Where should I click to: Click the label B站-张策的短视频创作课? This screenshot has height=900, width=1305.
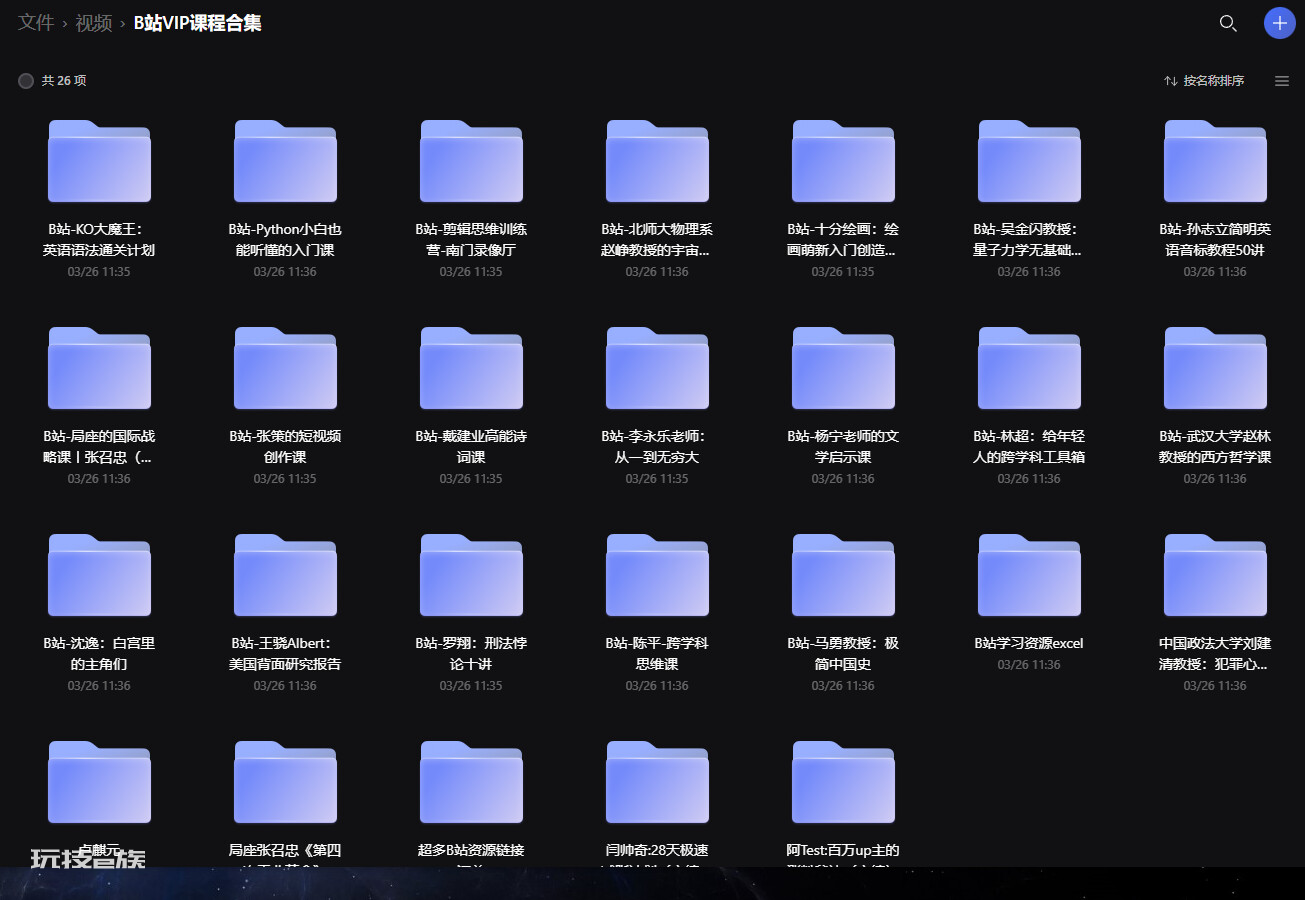(285, 447)
